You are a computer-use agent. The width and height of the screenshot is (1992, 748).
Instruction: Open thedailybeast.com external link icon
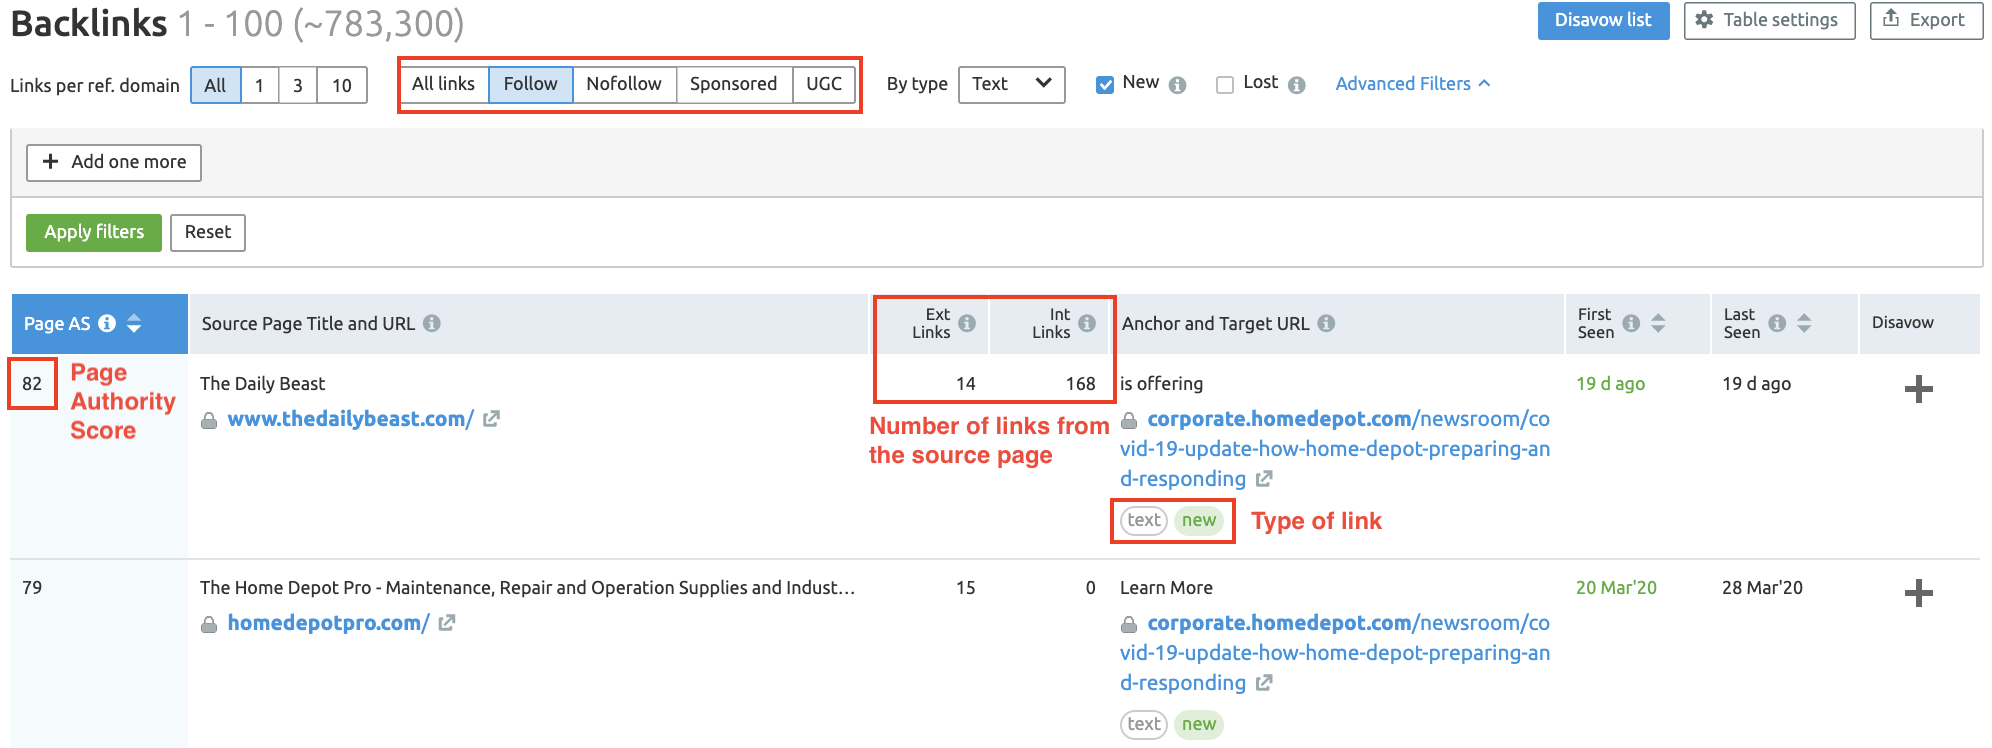pyautogui.click(x=491, y=419)
